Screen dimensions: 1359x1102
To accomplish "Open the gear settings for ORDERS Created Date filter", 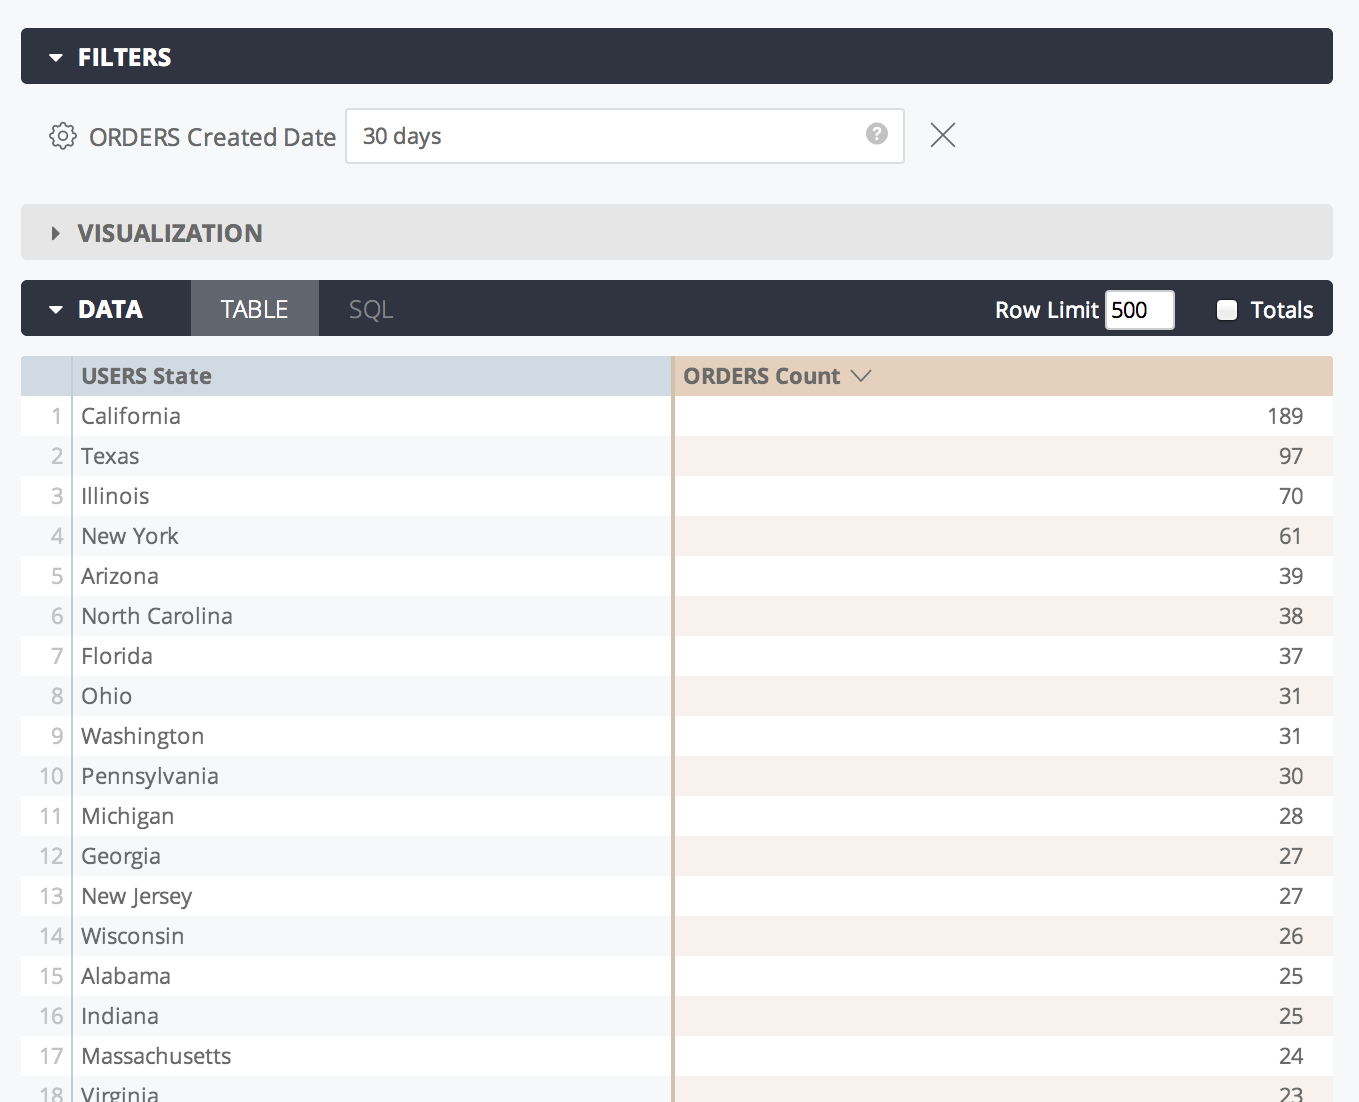I will click(x=62, y=136).
